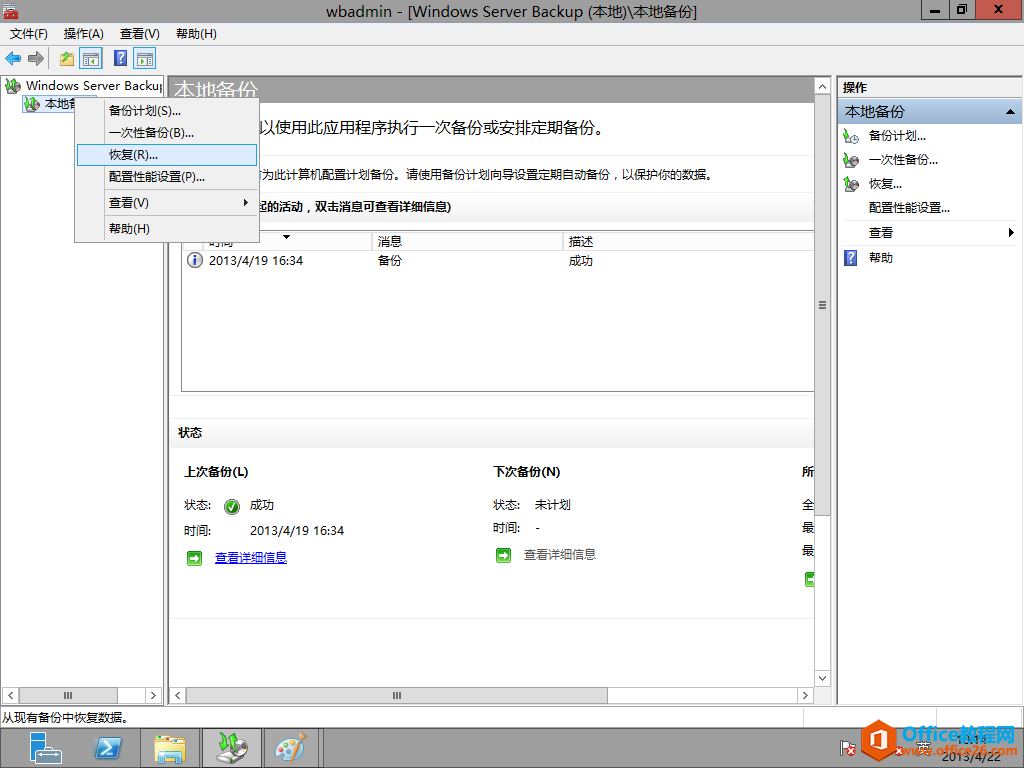Click 配置性能设置... in actions pane
Image resolution: width=1024 pixels, height=768 pixels.
[x=909, y=208]
